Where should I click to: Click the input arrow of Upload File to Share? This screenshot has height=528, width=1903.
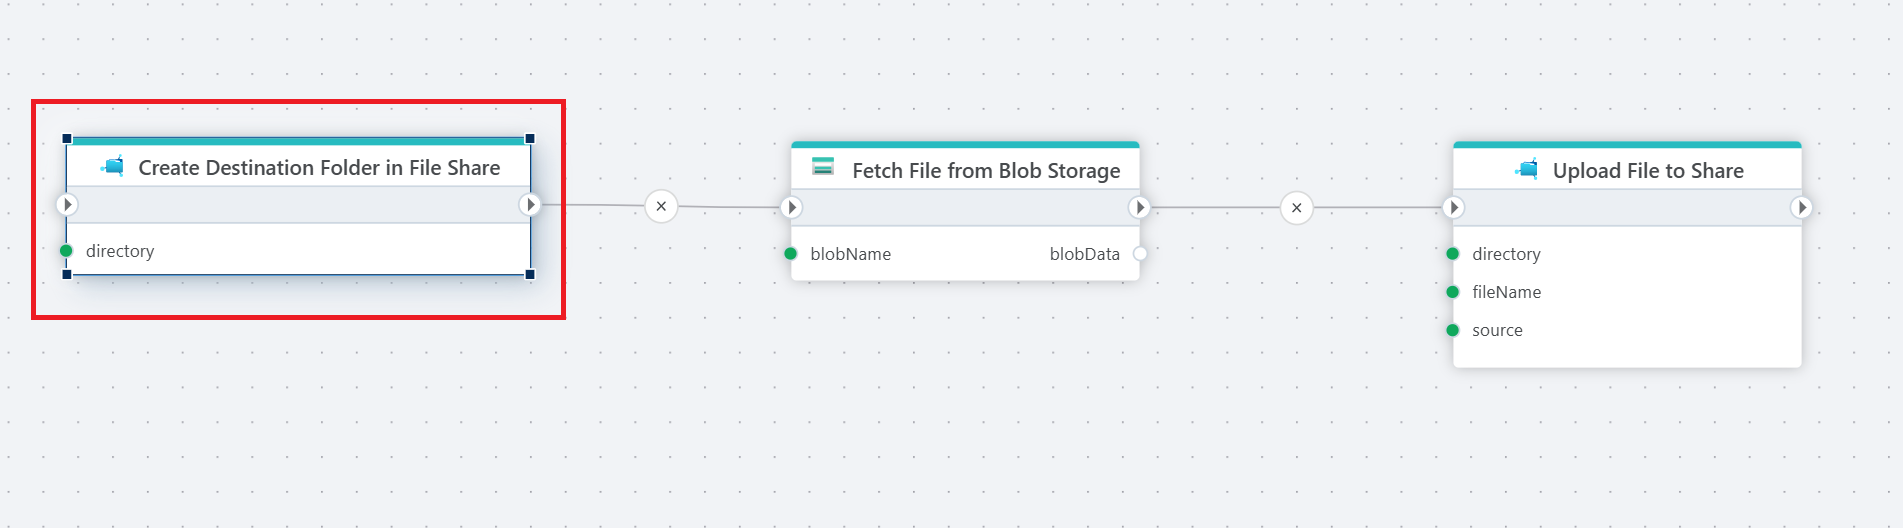1454,207
